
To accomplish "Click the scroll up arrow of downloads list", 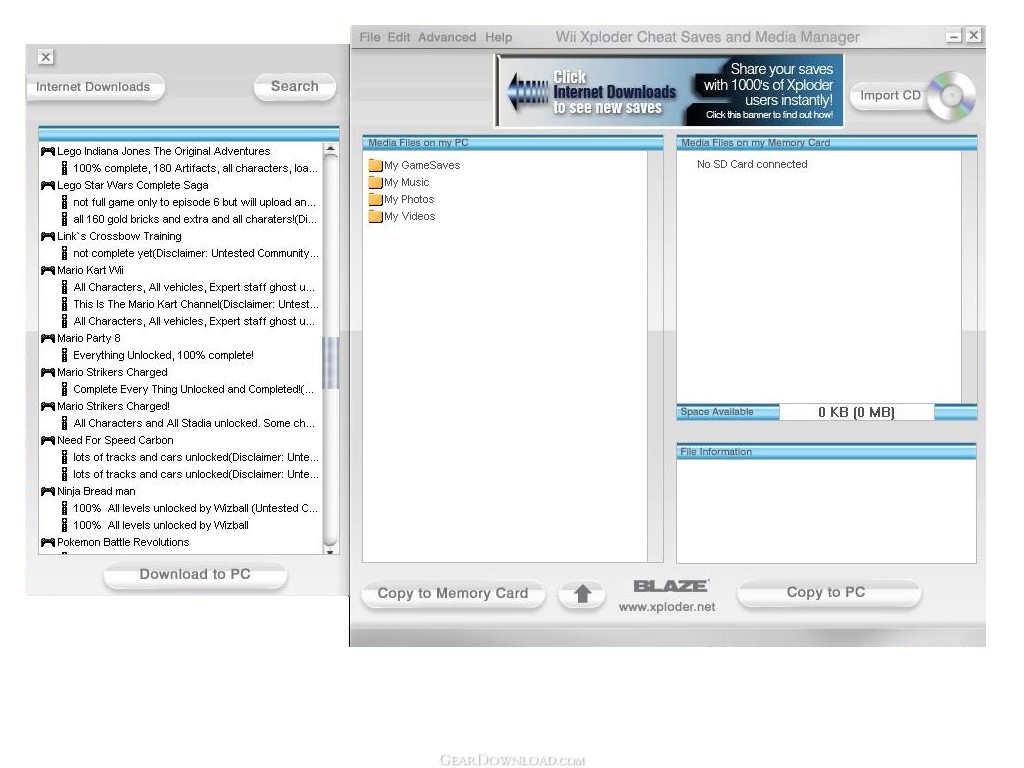I will pos(330,150).
